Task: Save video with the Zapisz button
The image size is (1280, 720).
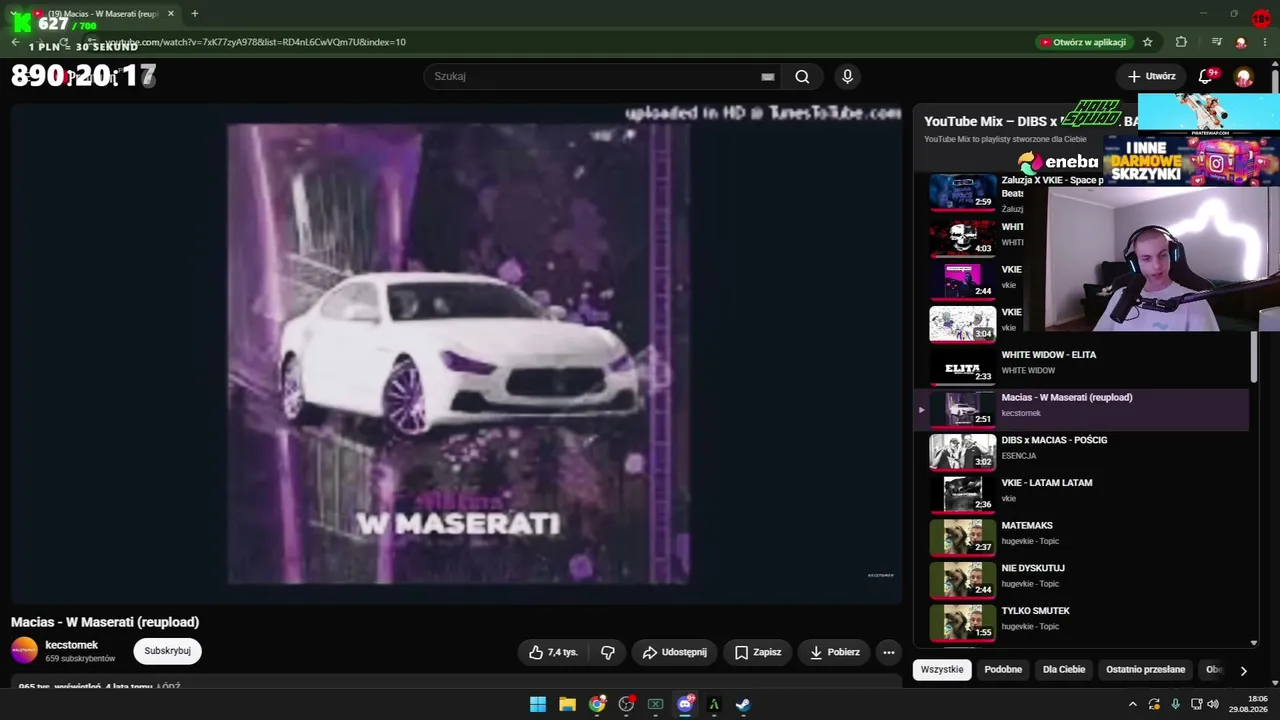Action: pyautogui.click(x=757, y=652)
